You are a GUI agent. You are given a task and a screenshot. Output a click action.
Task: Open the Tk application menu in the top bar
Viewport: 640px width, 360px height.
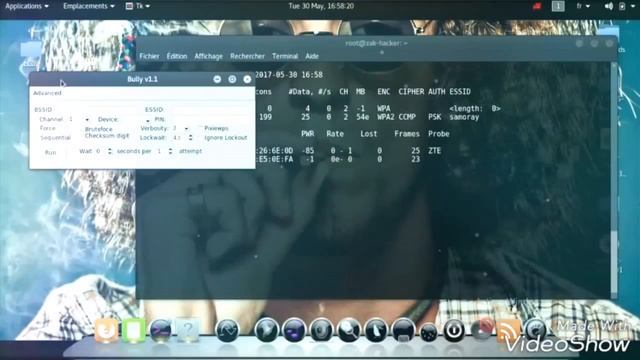pos(138,6)
